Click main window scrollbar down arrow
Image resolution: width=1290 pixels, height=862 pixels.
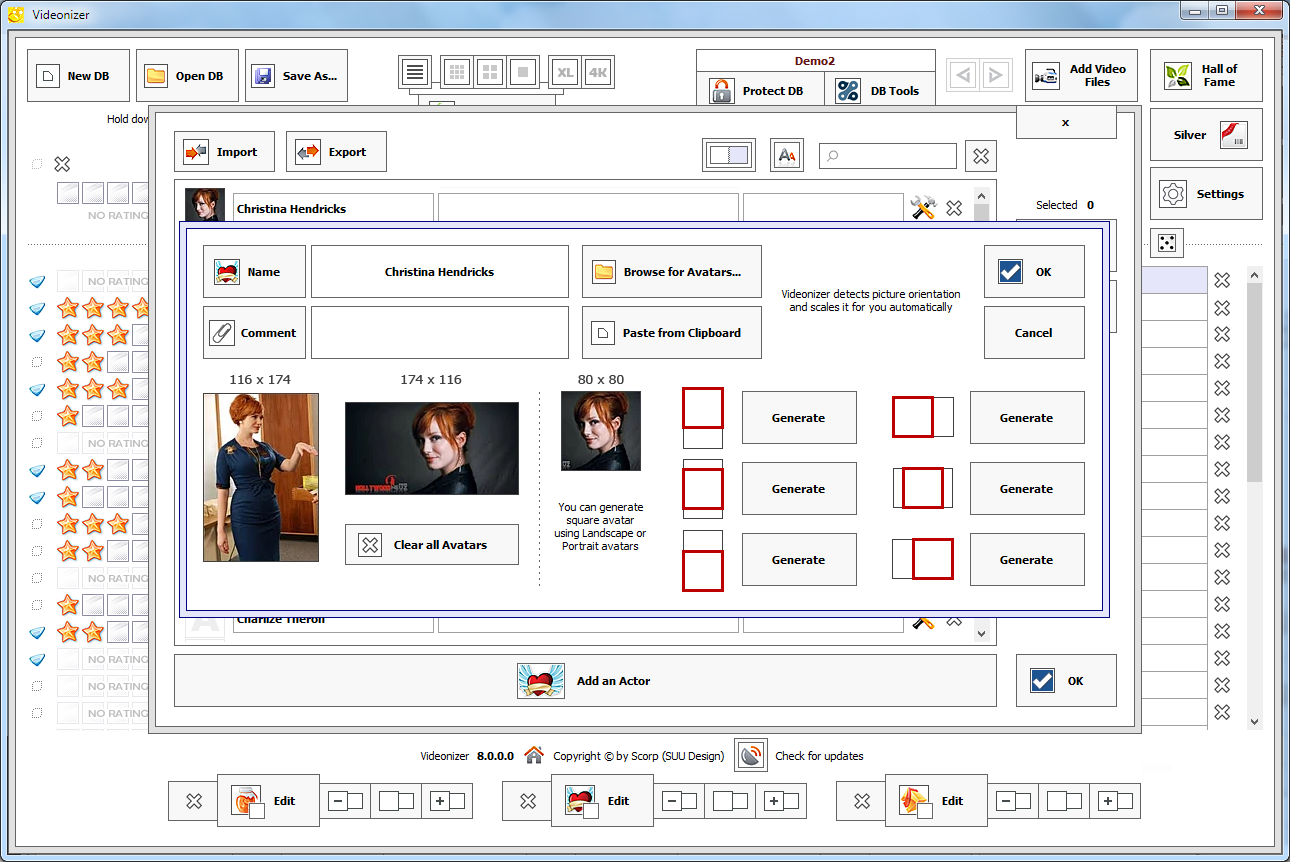point(1255,721)
